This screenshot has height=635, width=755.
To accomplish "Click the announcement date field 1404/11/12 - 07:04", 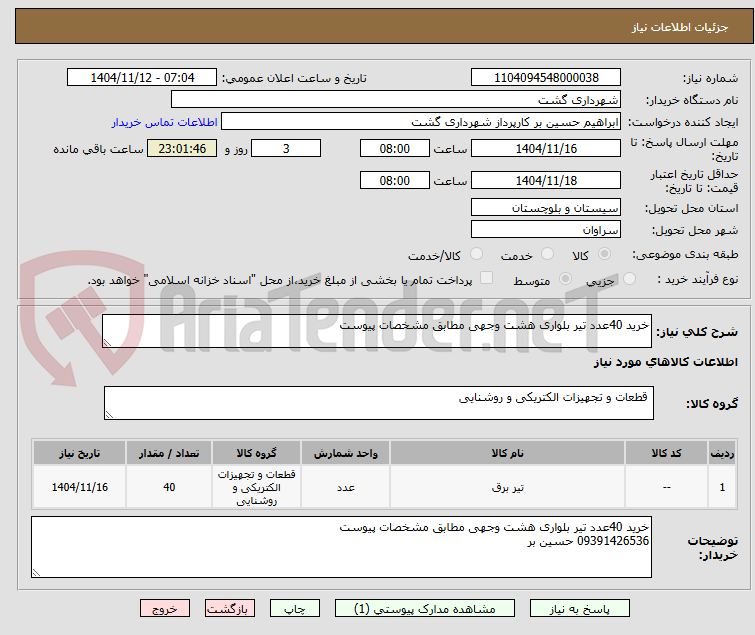I will (142, 78).
